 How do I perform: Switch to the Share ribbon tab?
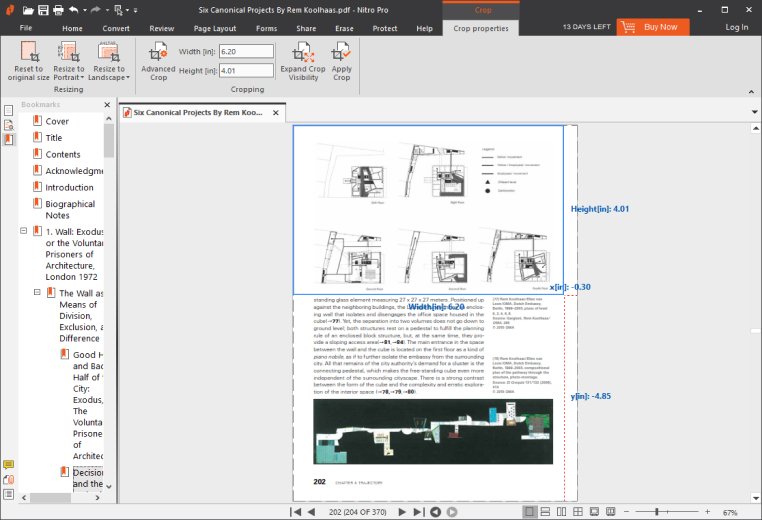click(306, 28)
